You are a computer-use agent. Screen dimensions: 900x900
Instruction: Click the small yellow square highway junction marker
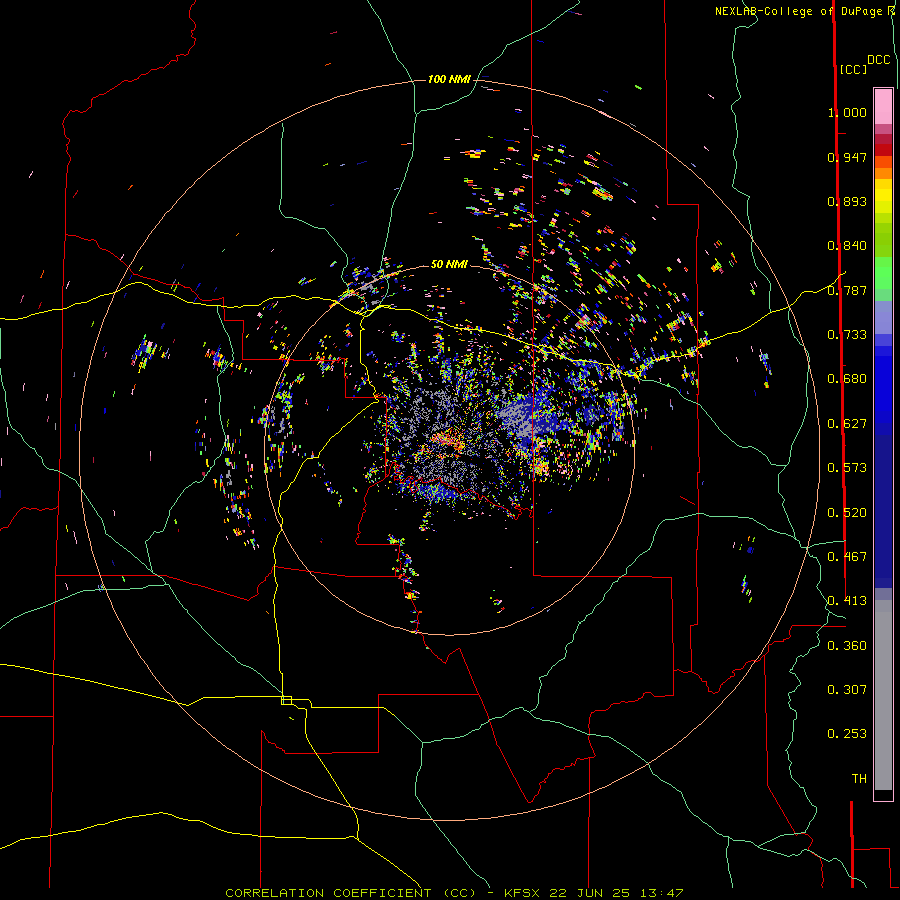coord(286,700)
